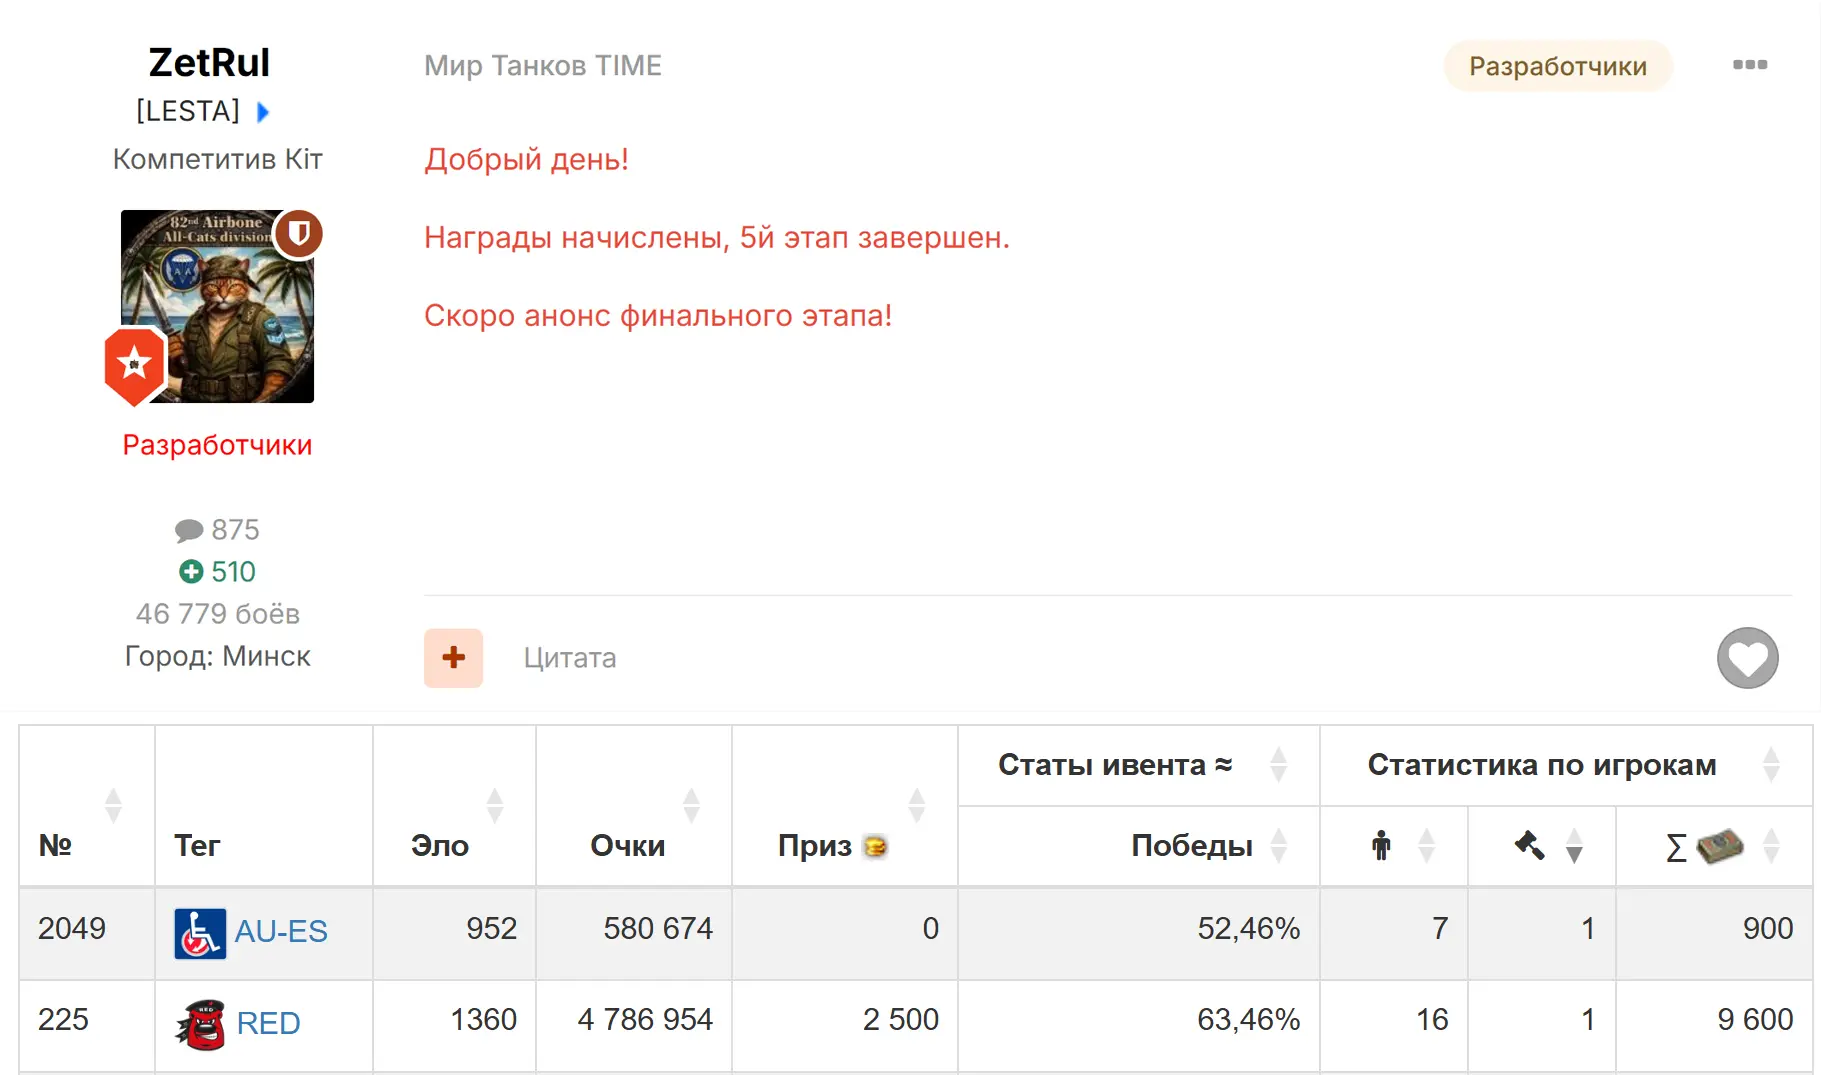Click the RED clan emblem icon
The width and height of the screenshot is (1821, 1075).
pos(201,1024)
